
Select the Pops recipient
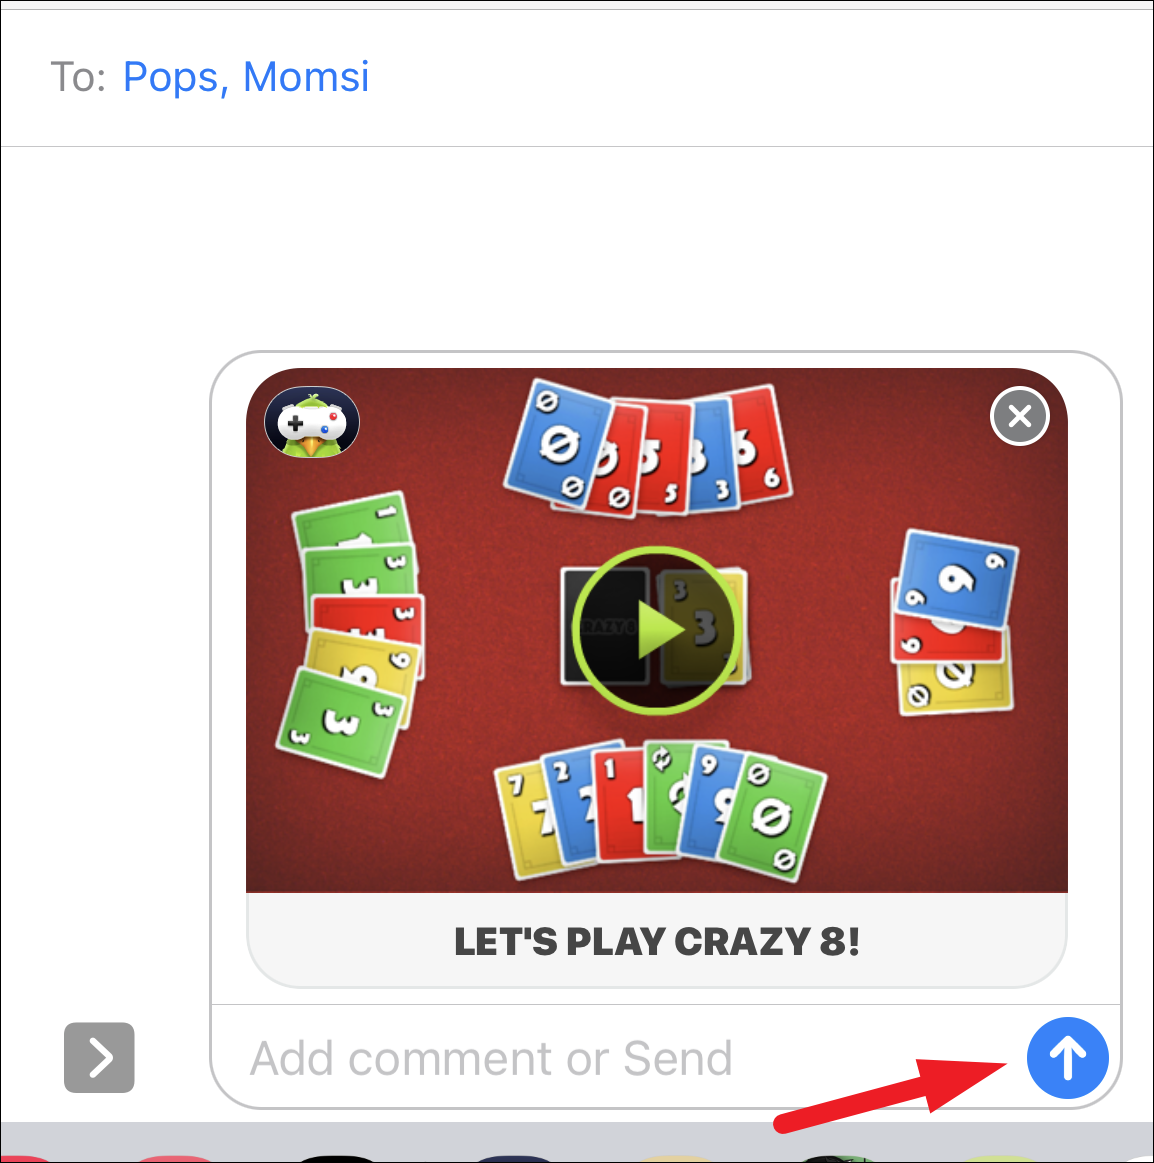(171, 76)
